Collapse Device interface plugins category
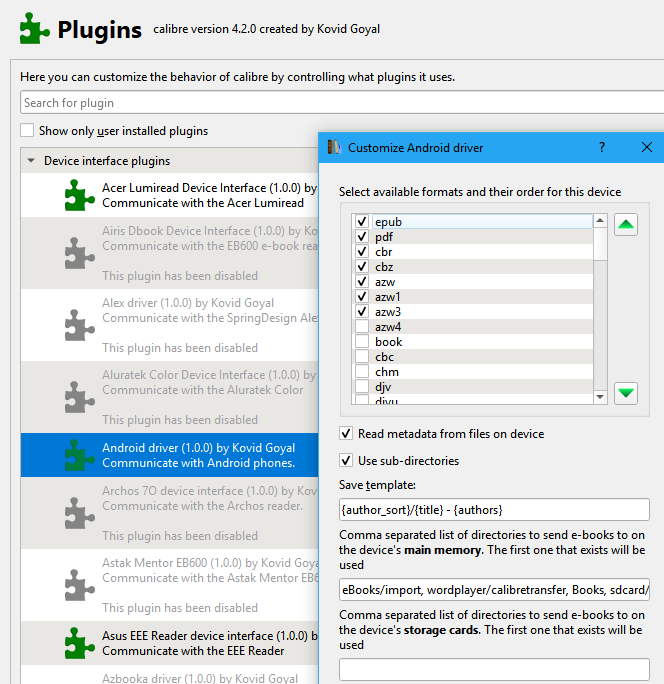This screenshot has height=684, width=664. [31, 161]
